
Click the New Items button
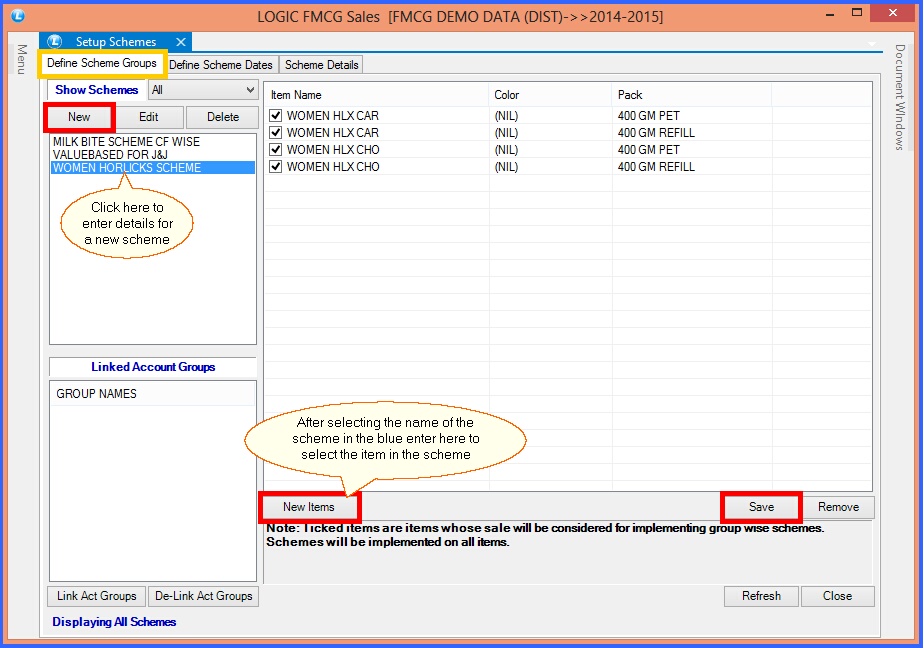click(x=309, y=507)
